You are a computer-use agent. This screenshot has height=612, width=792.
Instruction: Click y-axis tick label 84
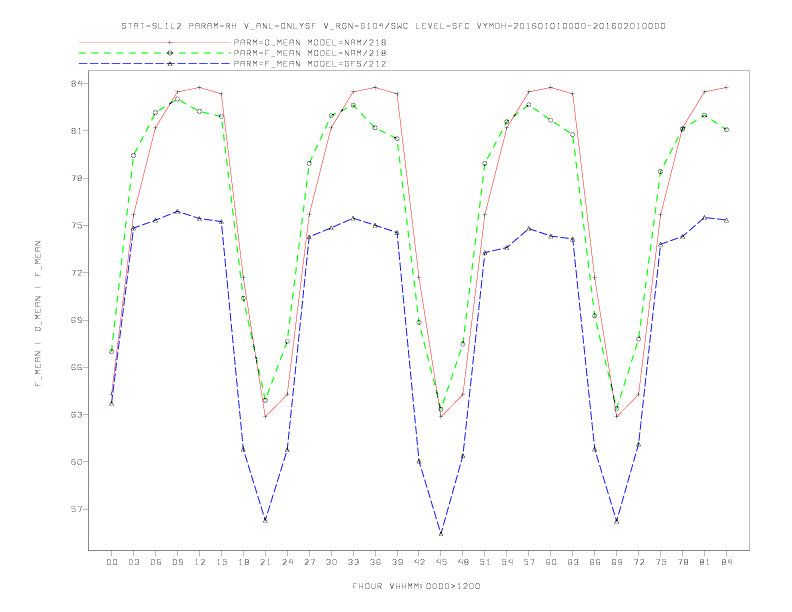point(76,83)
